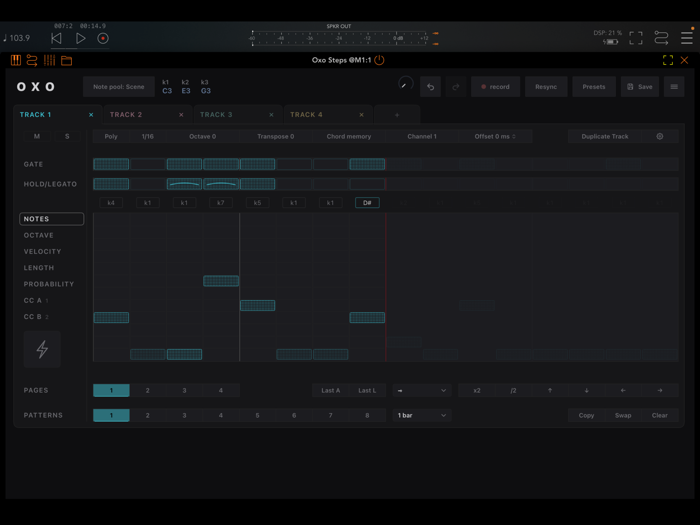Open the track settings gear icon
The height and width of the screenshot is (525, 700).
660,136
